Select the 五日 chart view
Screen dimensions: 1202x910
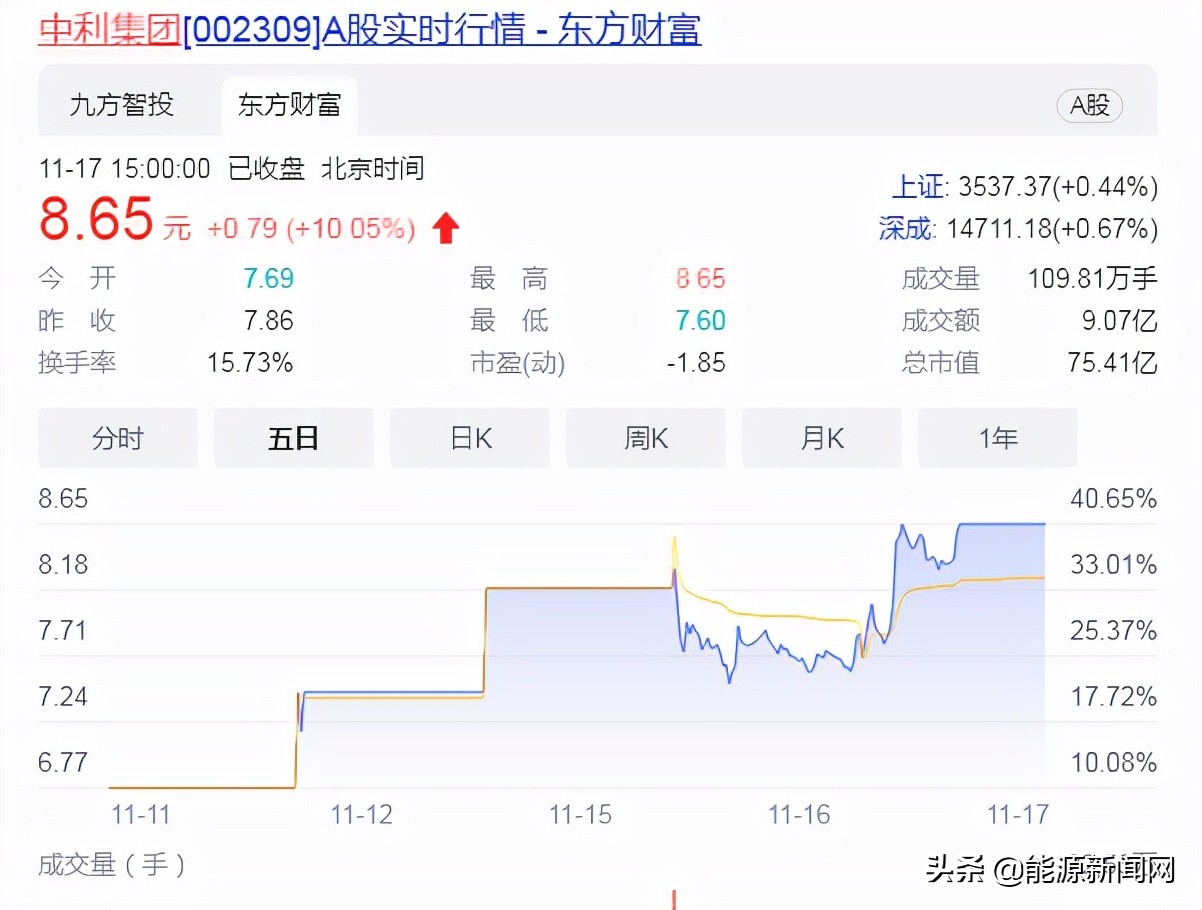pyautogui.click(x=293, y=437)
